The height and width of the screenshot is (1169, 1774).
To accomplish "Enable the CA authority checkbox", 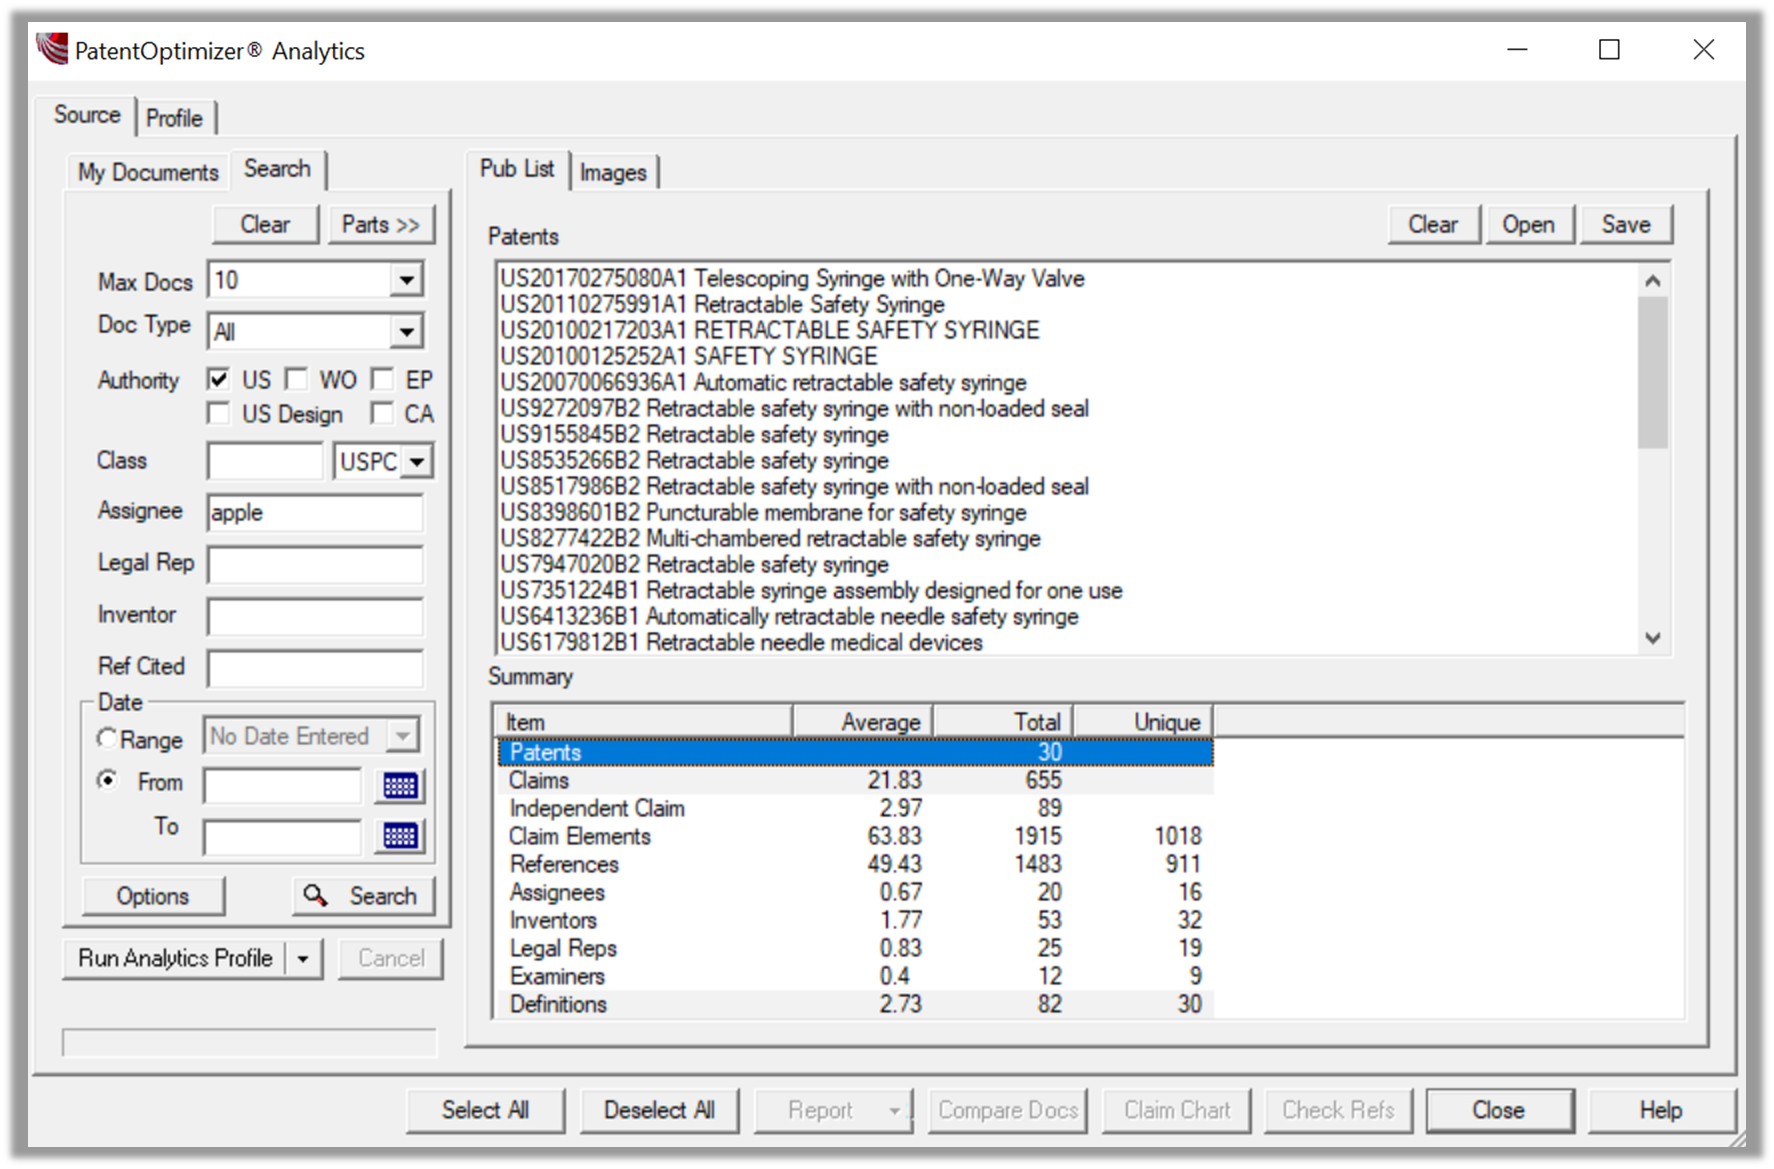I will 382,413.
